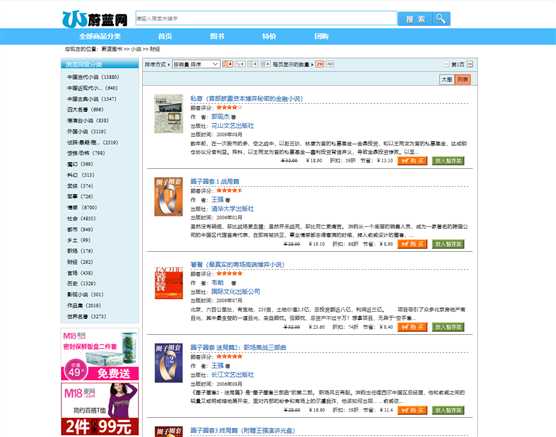Click the green shelf button for the 国际文化出版公司 book

(448, 327)
